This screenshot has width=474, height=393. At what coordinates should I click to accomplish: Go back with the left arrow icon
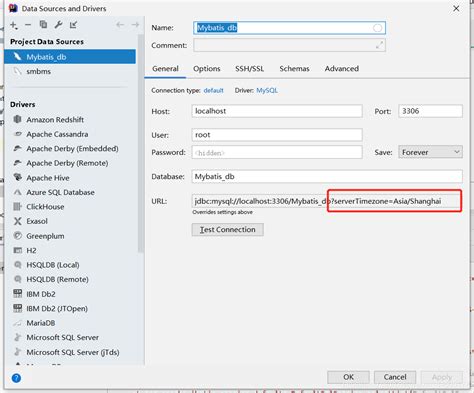(120, 25)
